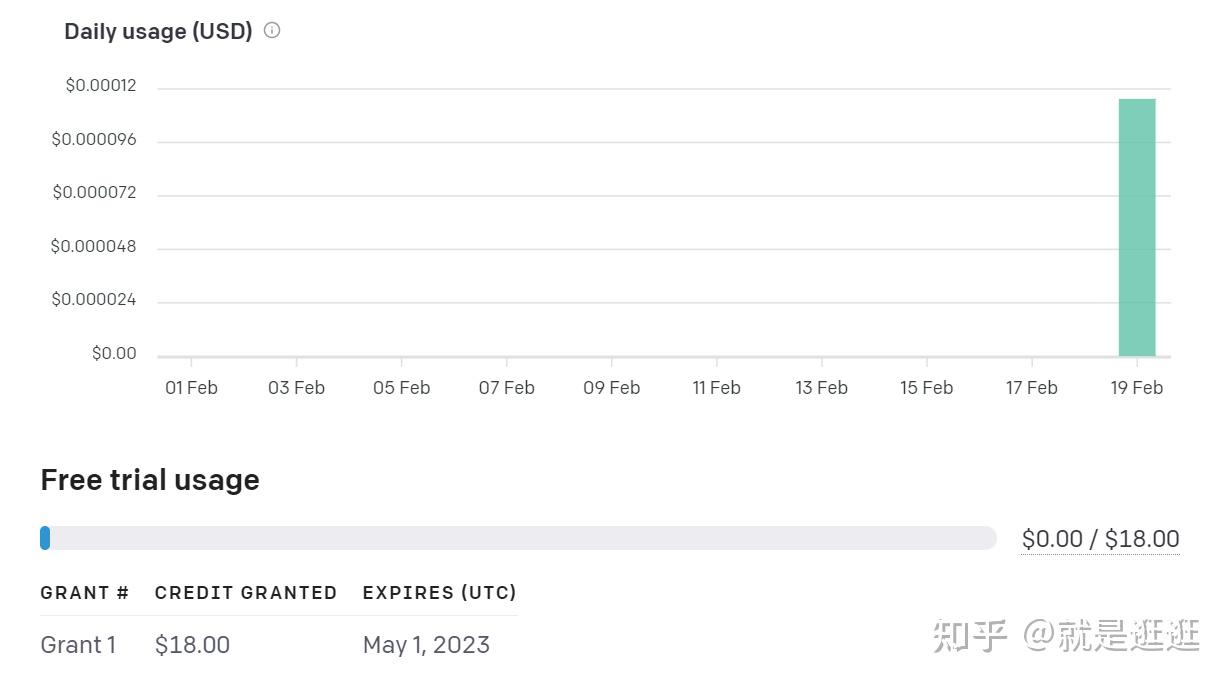This screenshot has height=685, width=1231.
Task: Click the CREDIT GRANTED column header
Action: 246,593
